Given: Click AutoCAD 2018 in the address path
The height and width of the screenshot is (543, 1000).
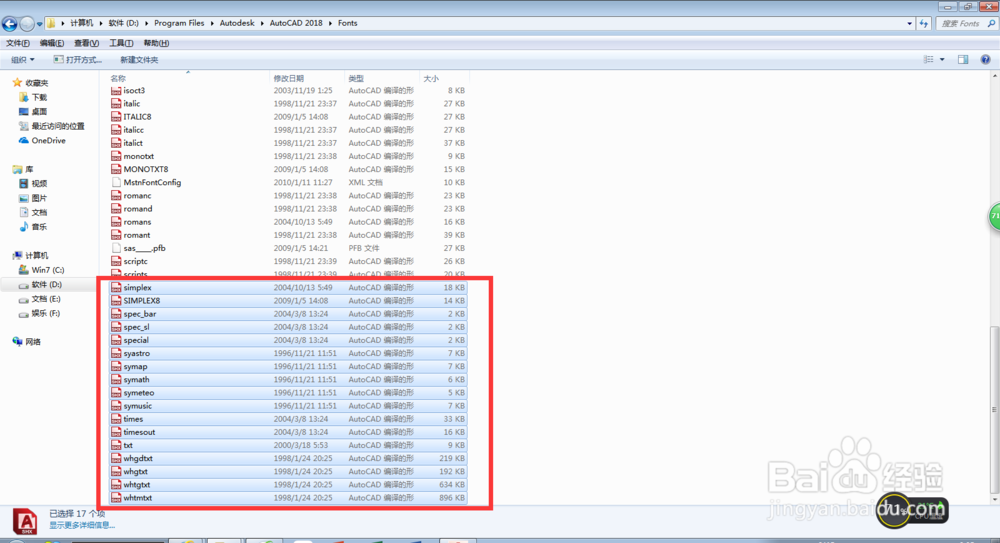Looking at the screenshot, I should coord(296,23).
